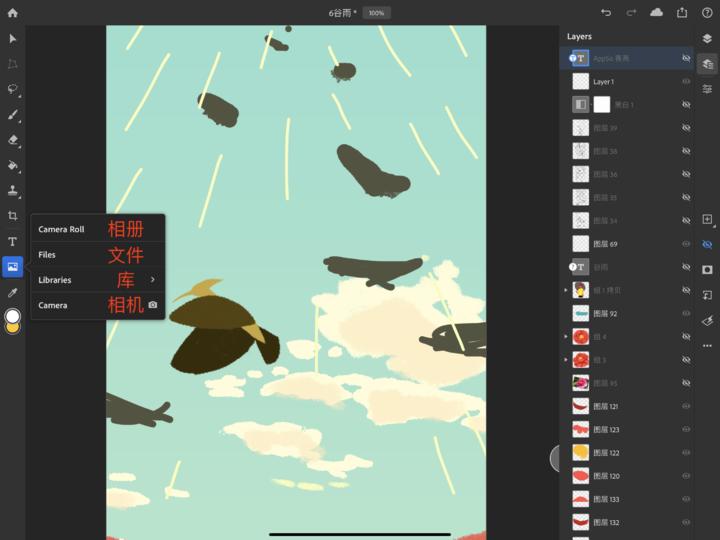This screenshot has height=540, width=720.
Task: Select the Paint Bucket fill tool
Action: tap(13, 165)
